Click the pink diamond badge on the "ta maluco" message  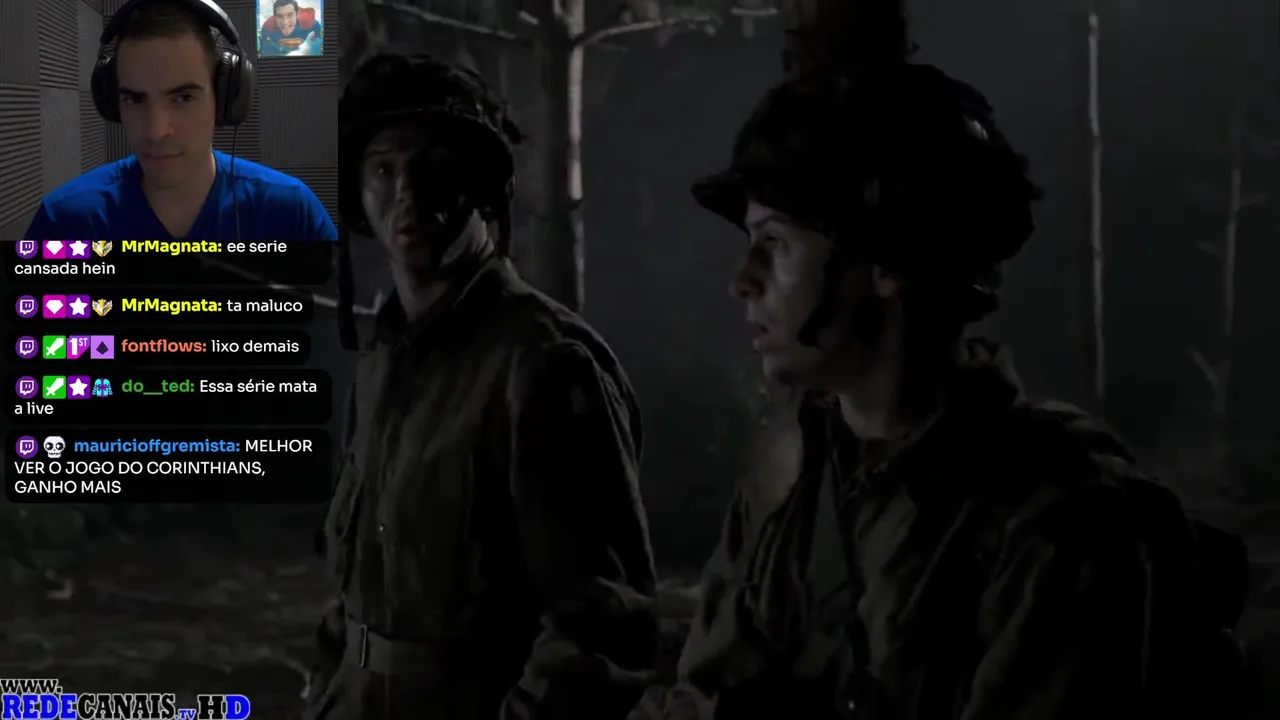(x=54, y=306)
